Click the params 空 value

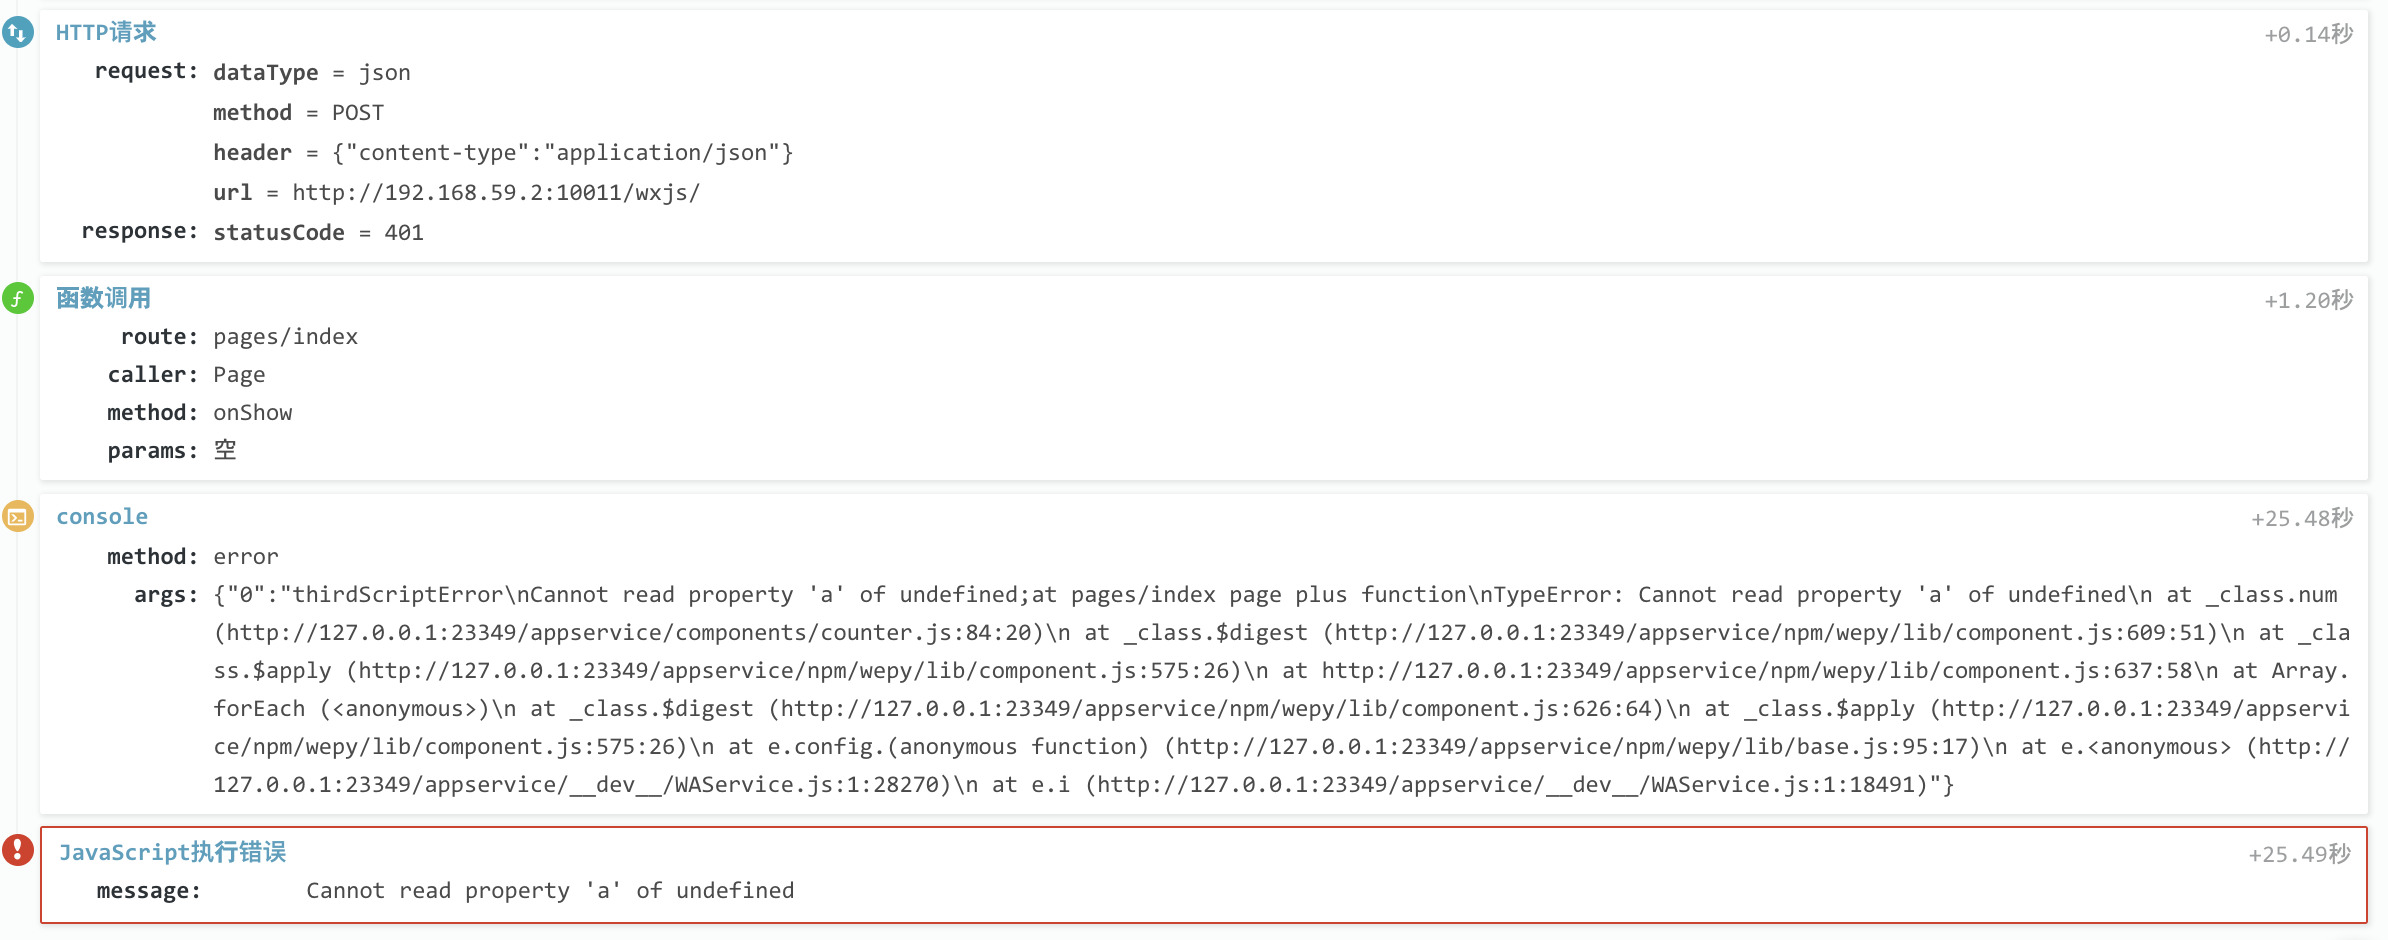[x=225, y=451]
